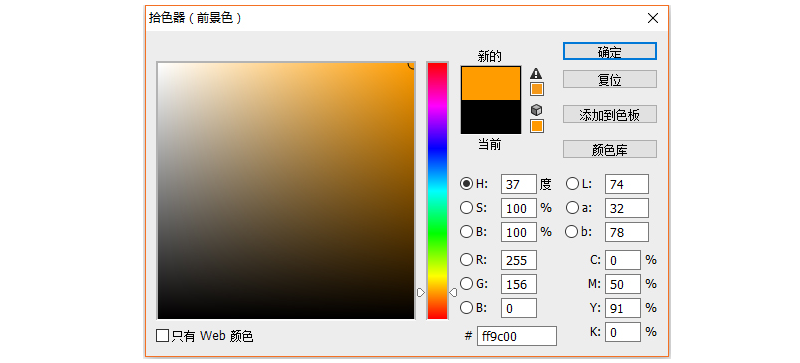Enable the 只有 Web 颜色 checkbox
This screenshot has height=363, width=800.
click(162, 335)
